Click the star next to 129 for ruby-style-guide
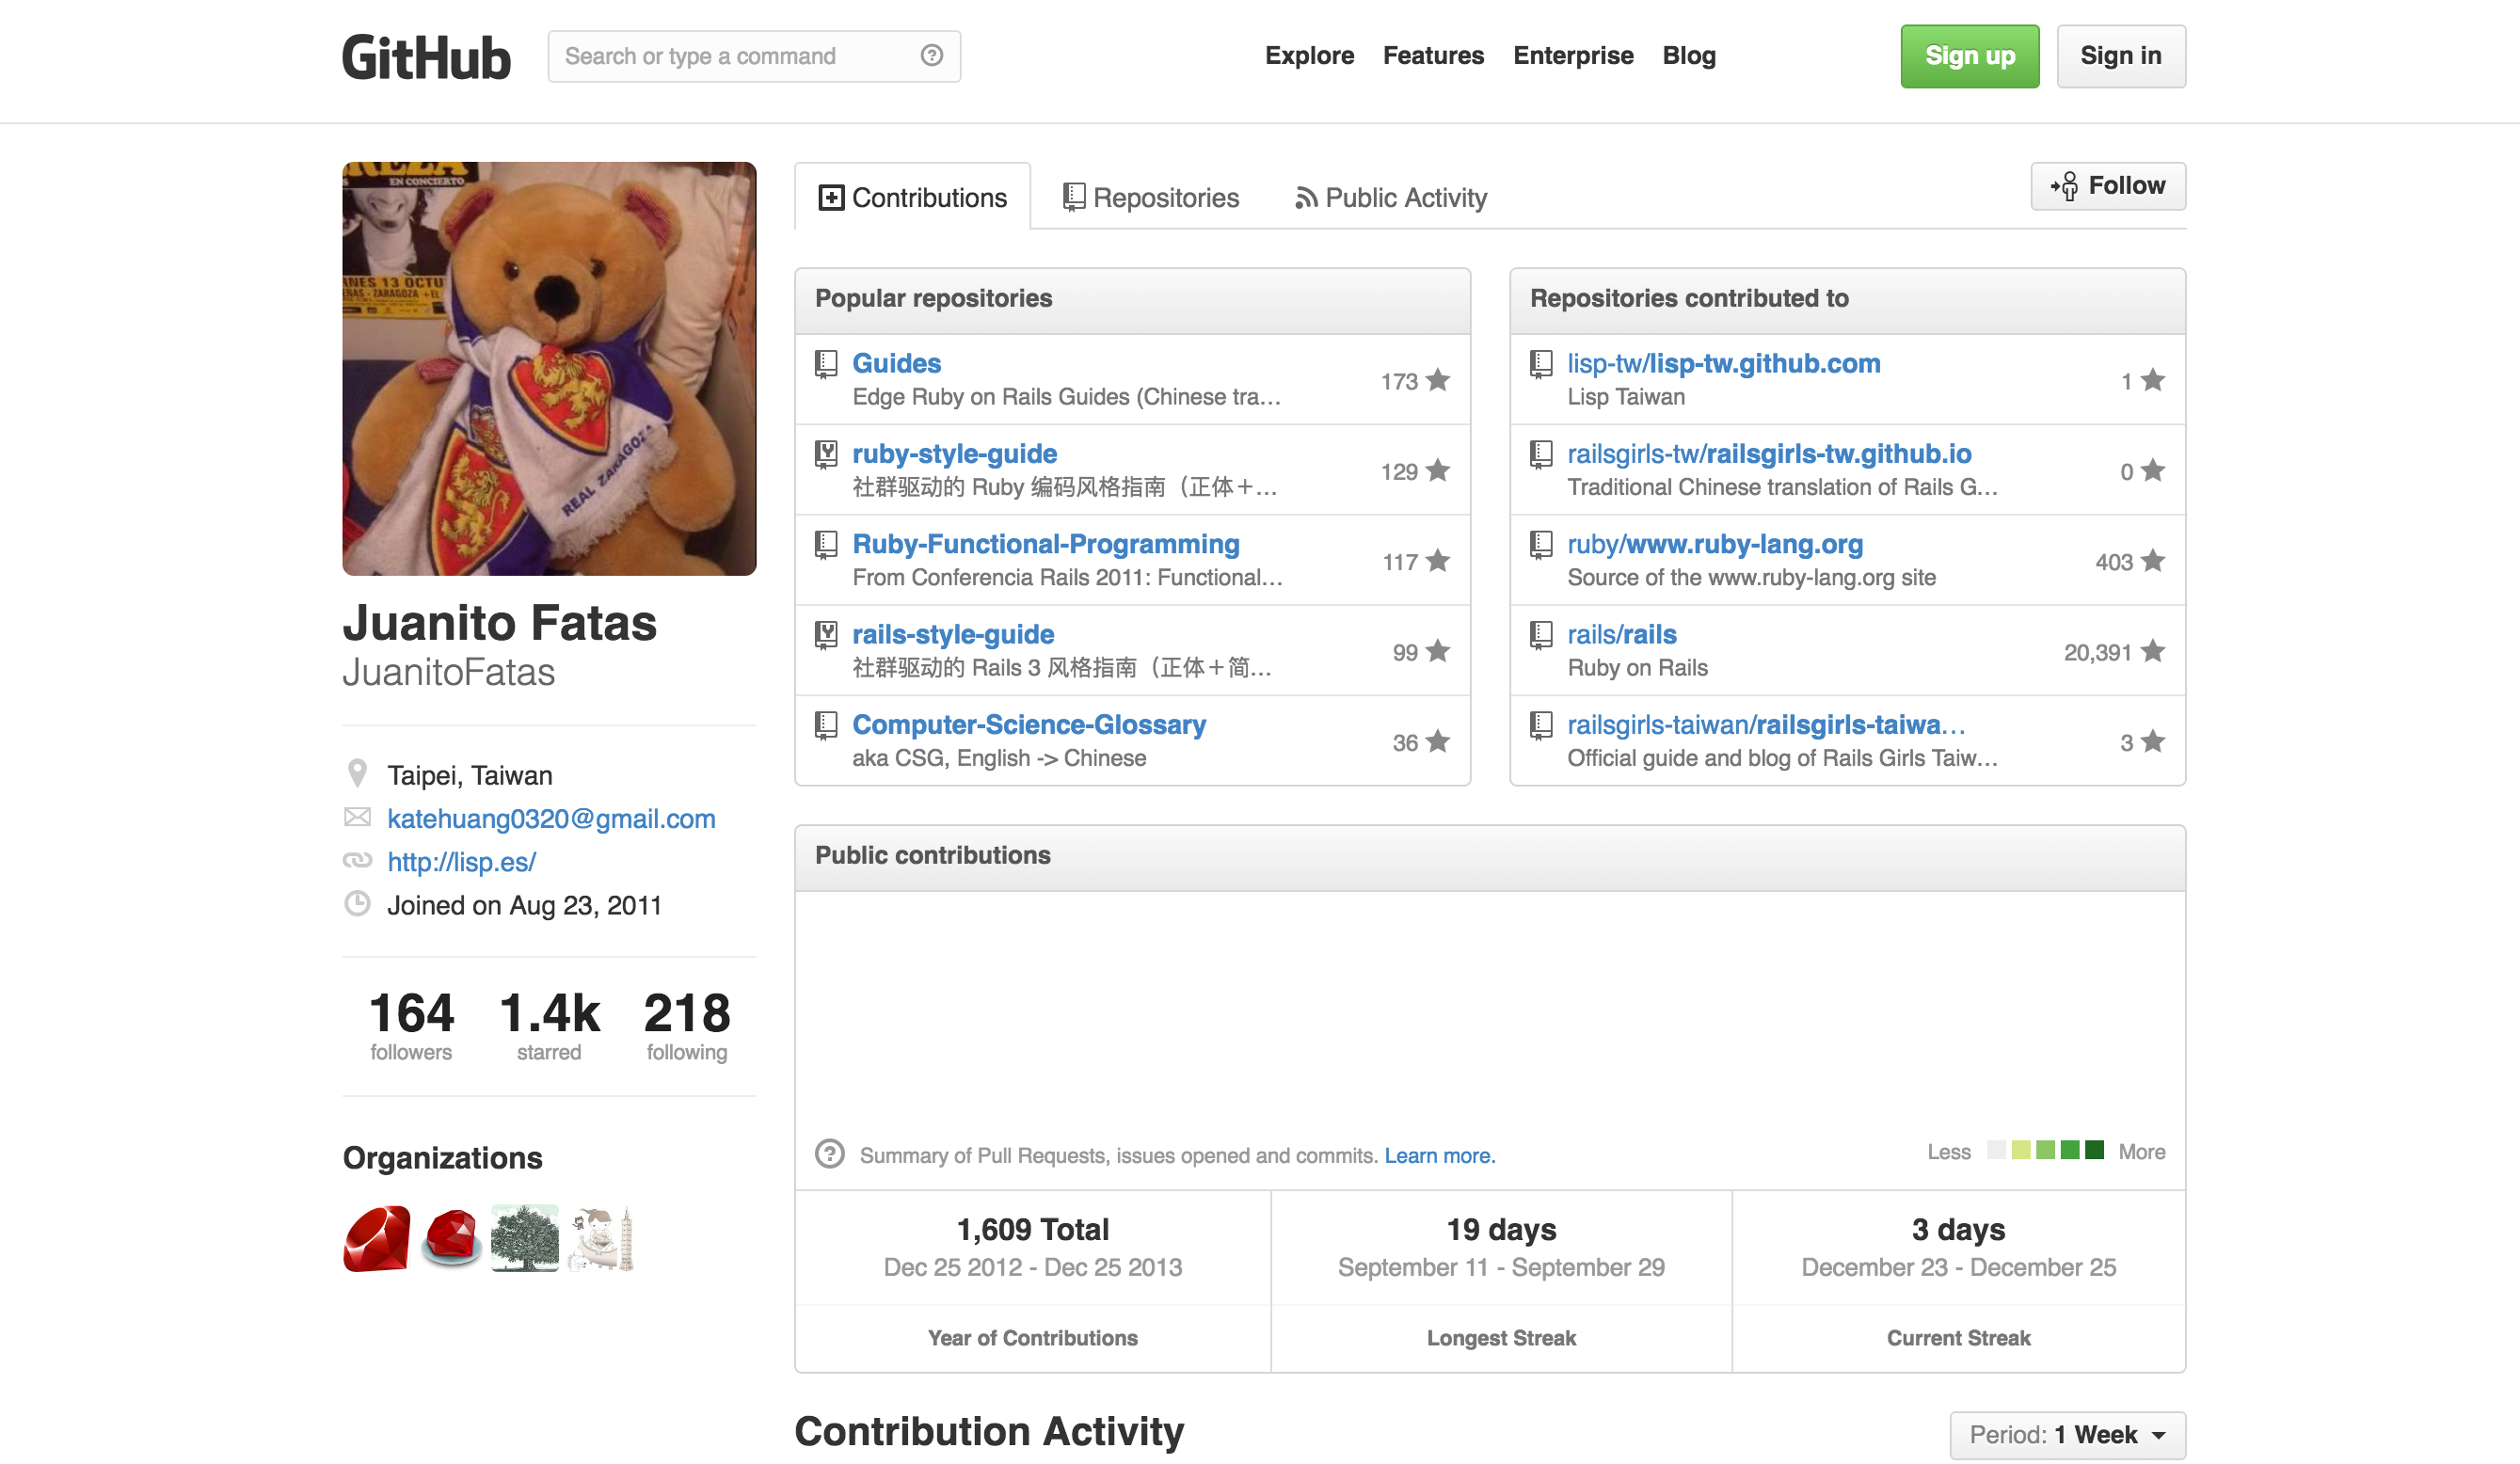 pyautogui.click(x=1438, y=470)
